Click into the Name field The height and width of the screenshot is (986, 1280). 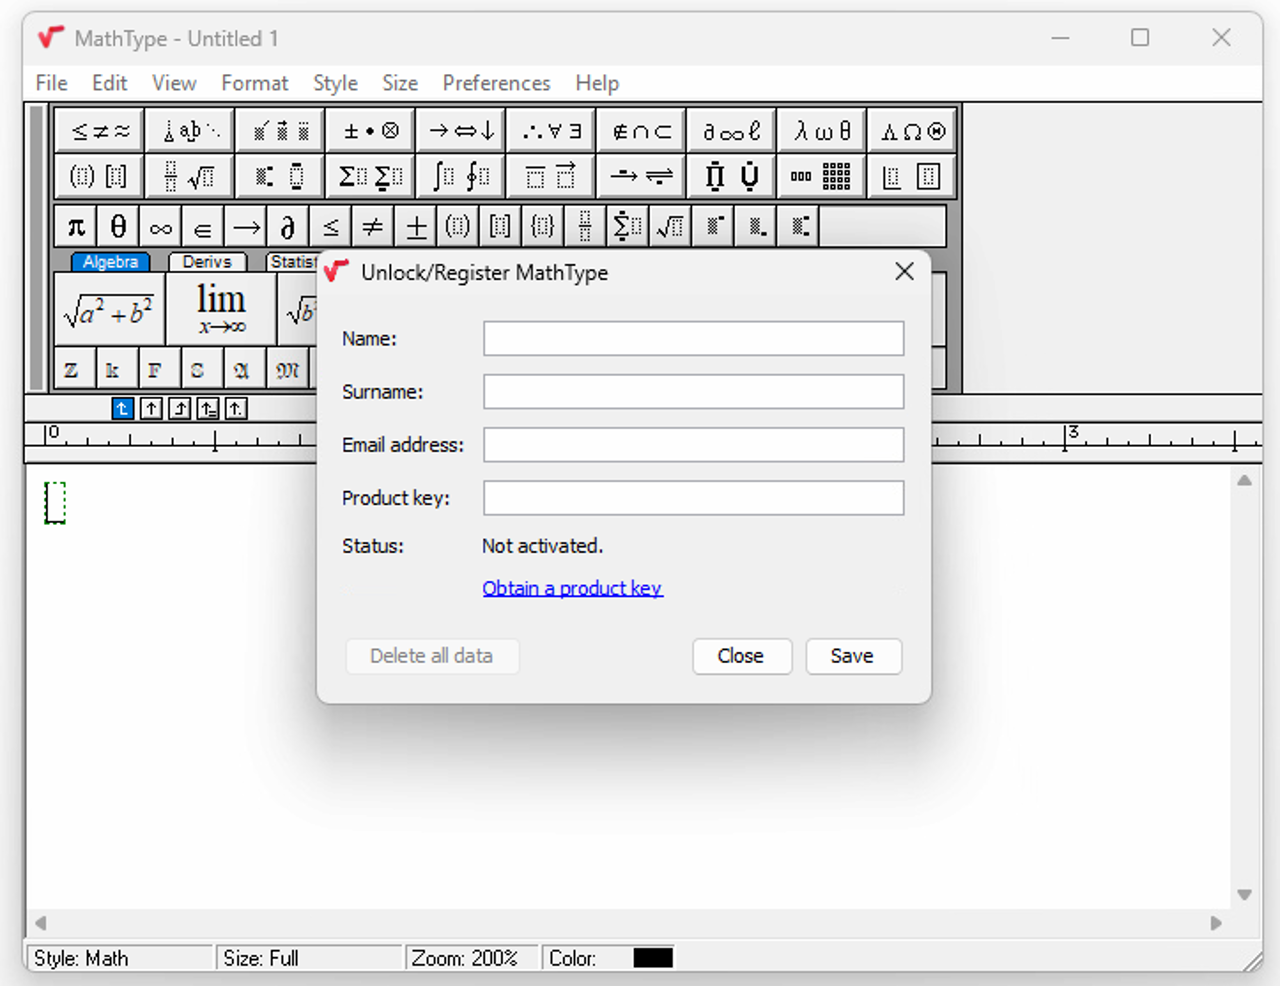[x=694, y=338]
